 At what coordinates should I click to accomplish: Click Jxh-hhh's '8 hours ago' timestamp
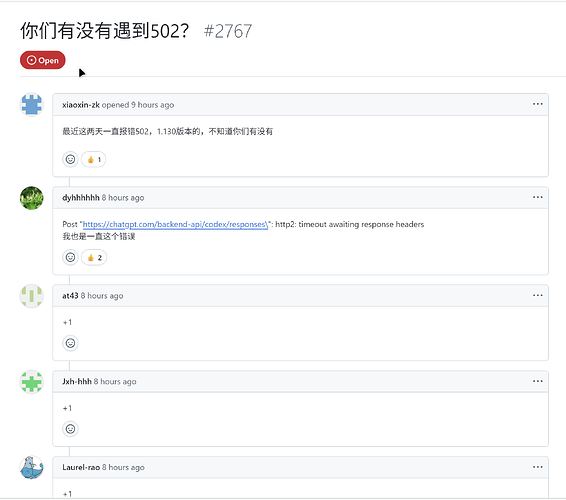click(x=115, y=382)
